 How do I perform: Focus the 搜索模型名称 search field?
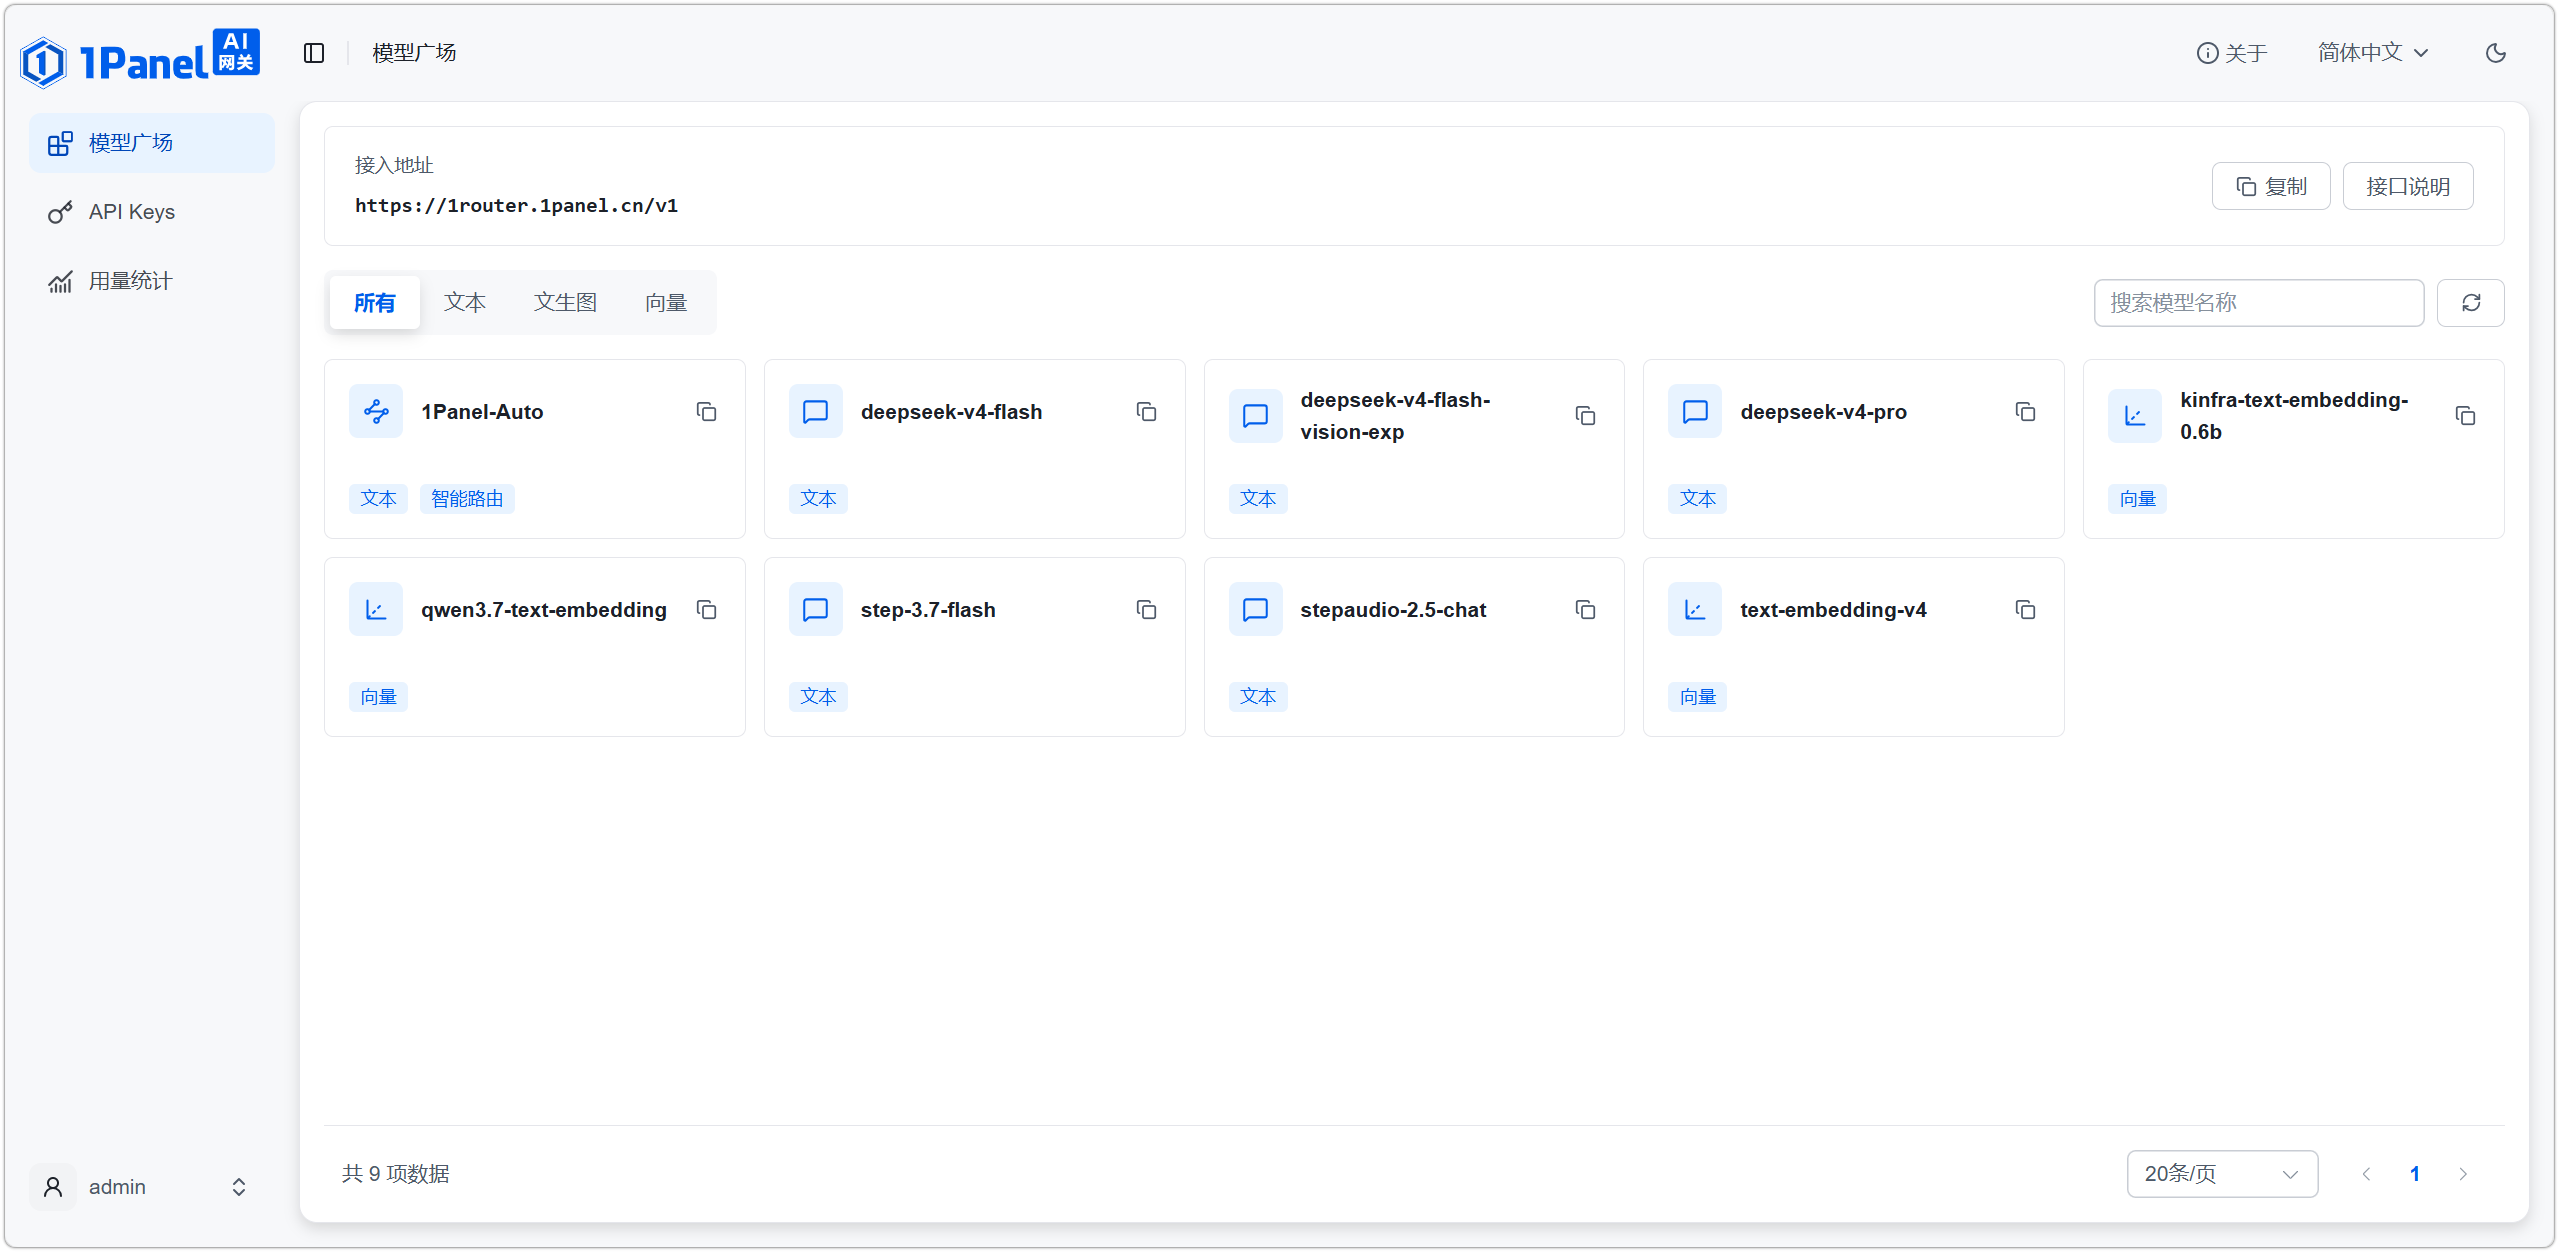point(2259,302)
